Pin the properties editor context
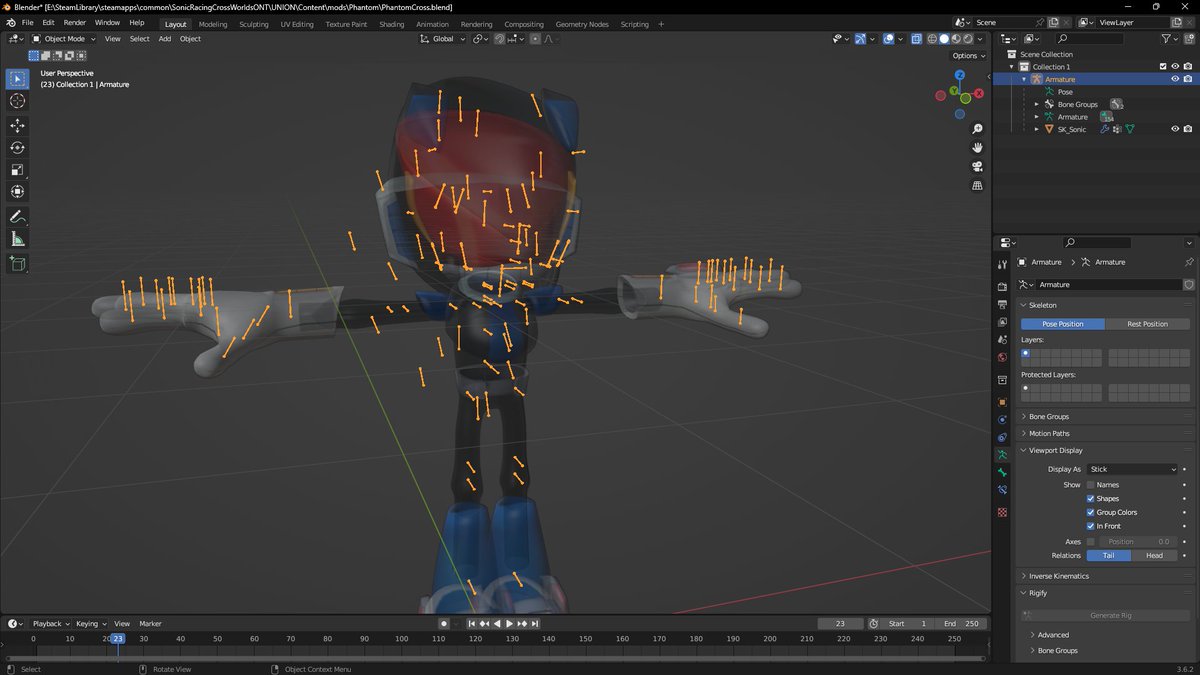 [x=1188, y=262]
